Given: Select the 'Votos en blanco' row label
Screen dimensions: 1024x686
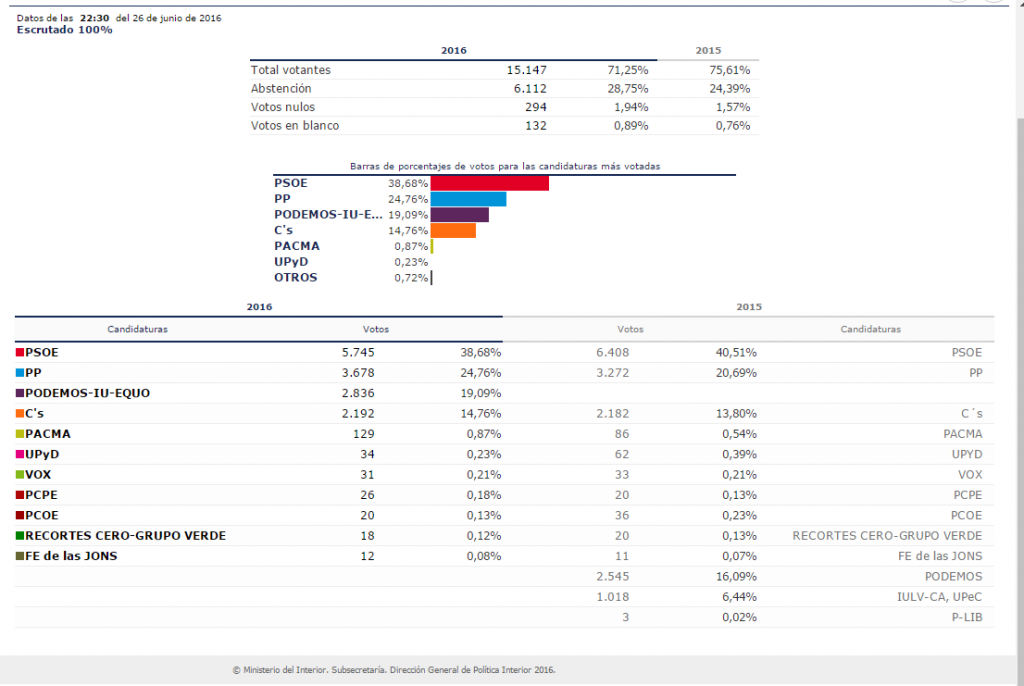Looking at the screenshot, I should coord(295,125).
